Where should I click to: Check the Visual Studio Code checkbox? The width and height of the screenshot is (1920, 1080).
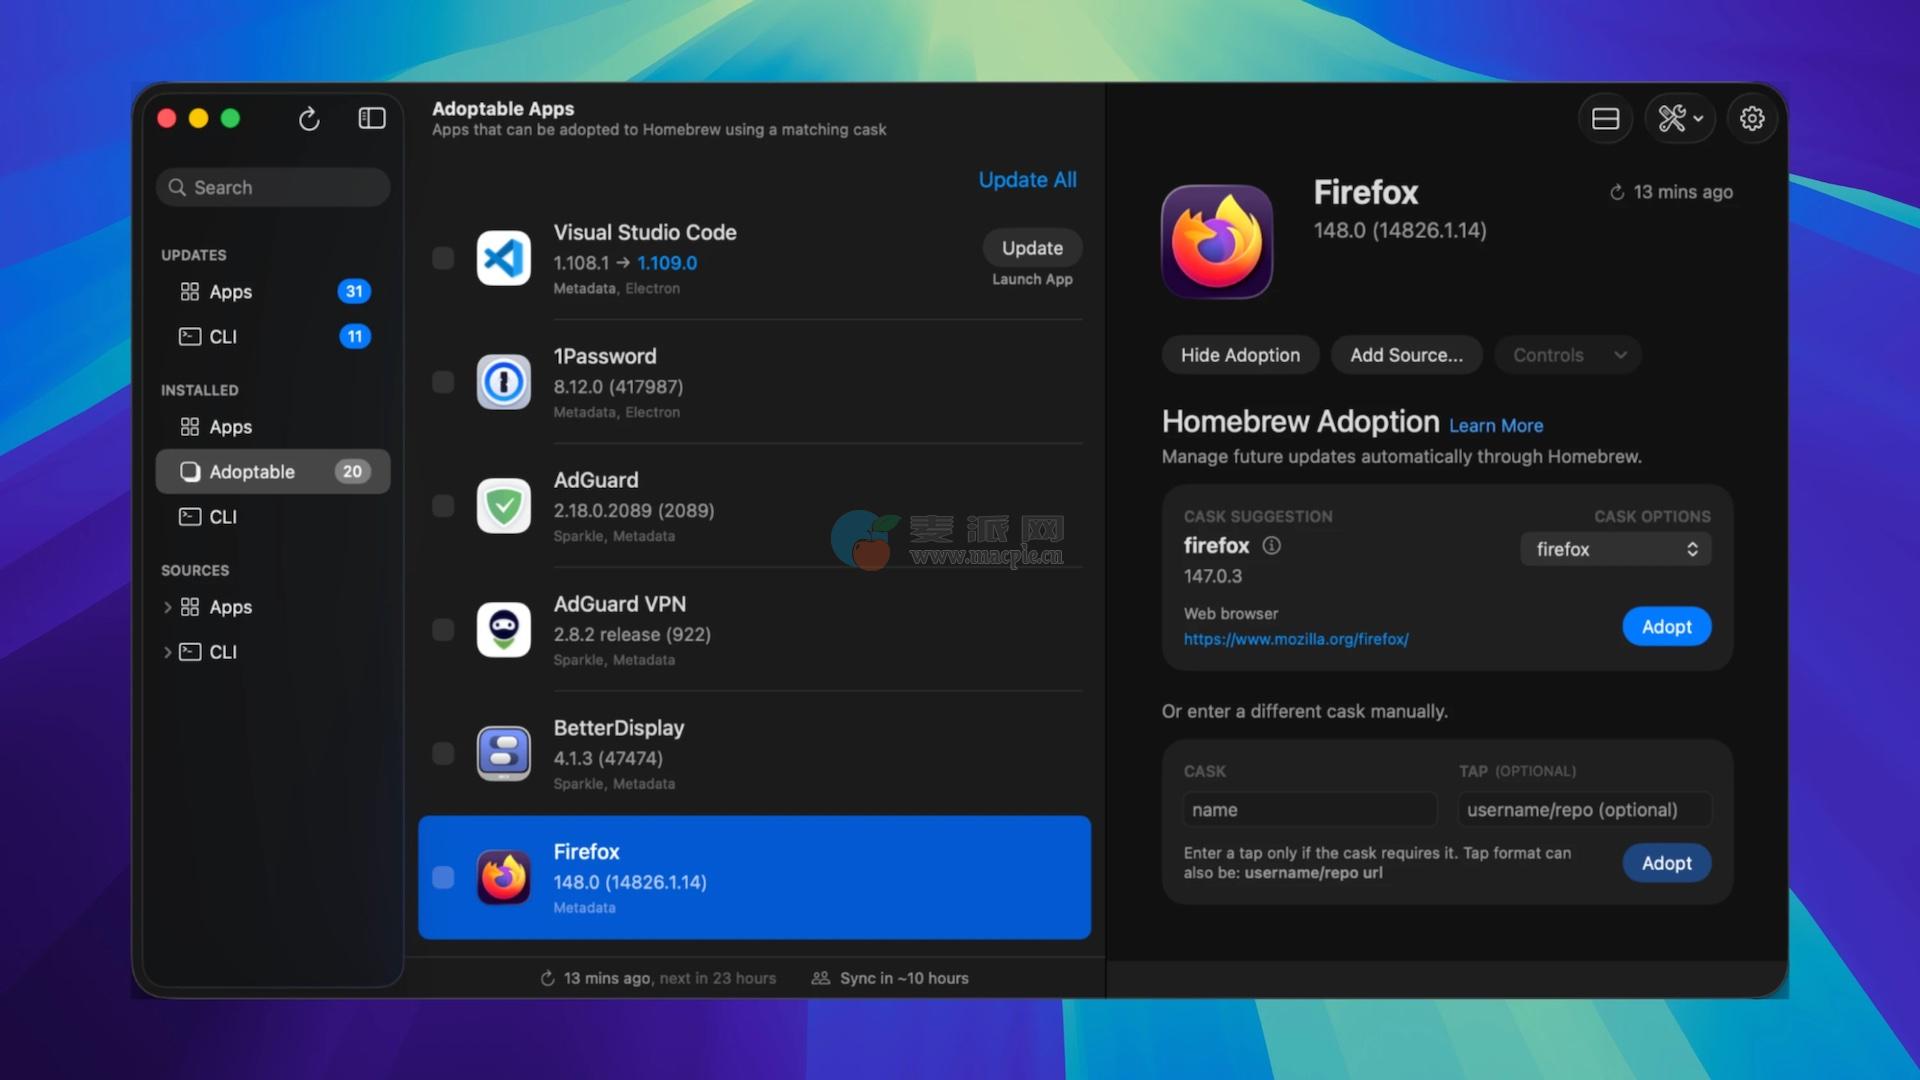tap(443, 259)
